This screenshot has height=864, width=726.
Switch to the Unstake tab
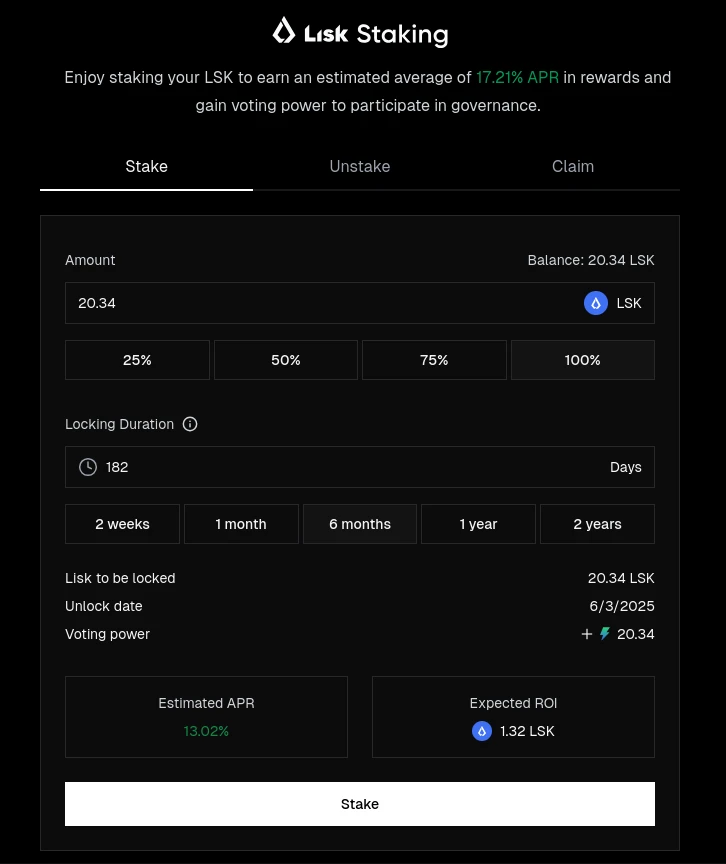point(360,166)
